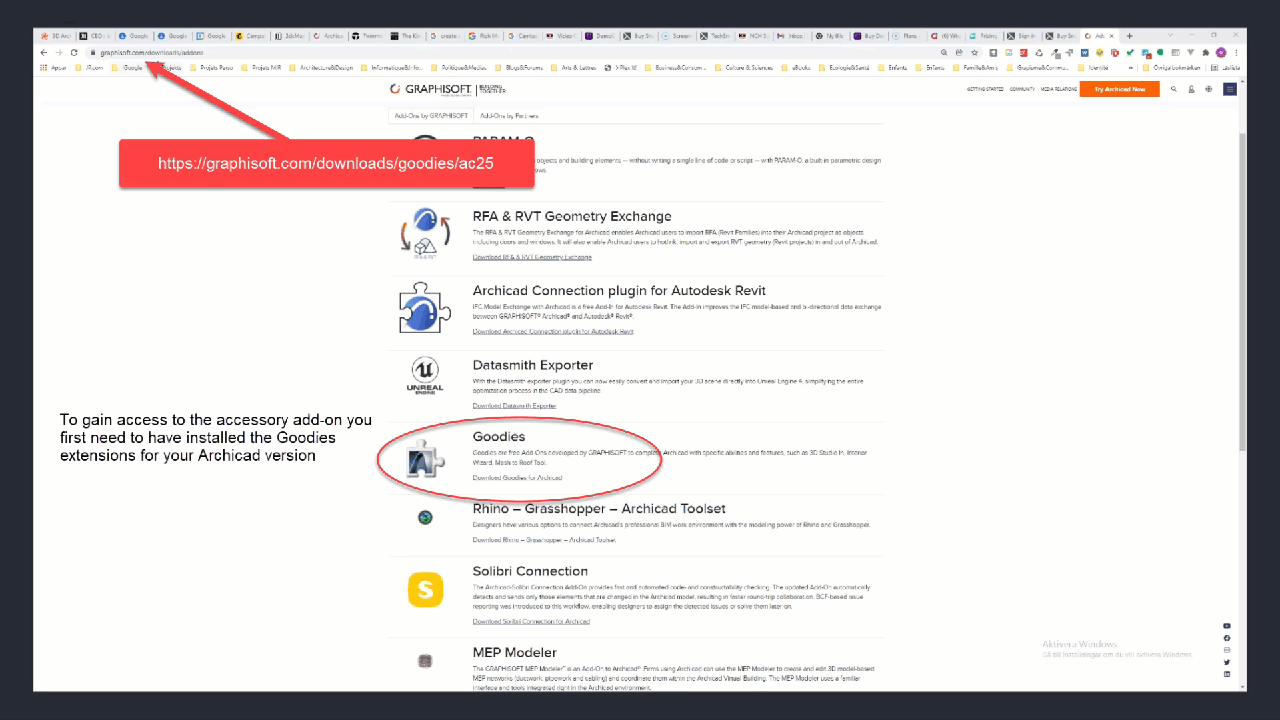The width and height of the screenshot is (1280, 720).
Task: Click the Rhino Grasshopper round icon
Action: tap(425, 517)
